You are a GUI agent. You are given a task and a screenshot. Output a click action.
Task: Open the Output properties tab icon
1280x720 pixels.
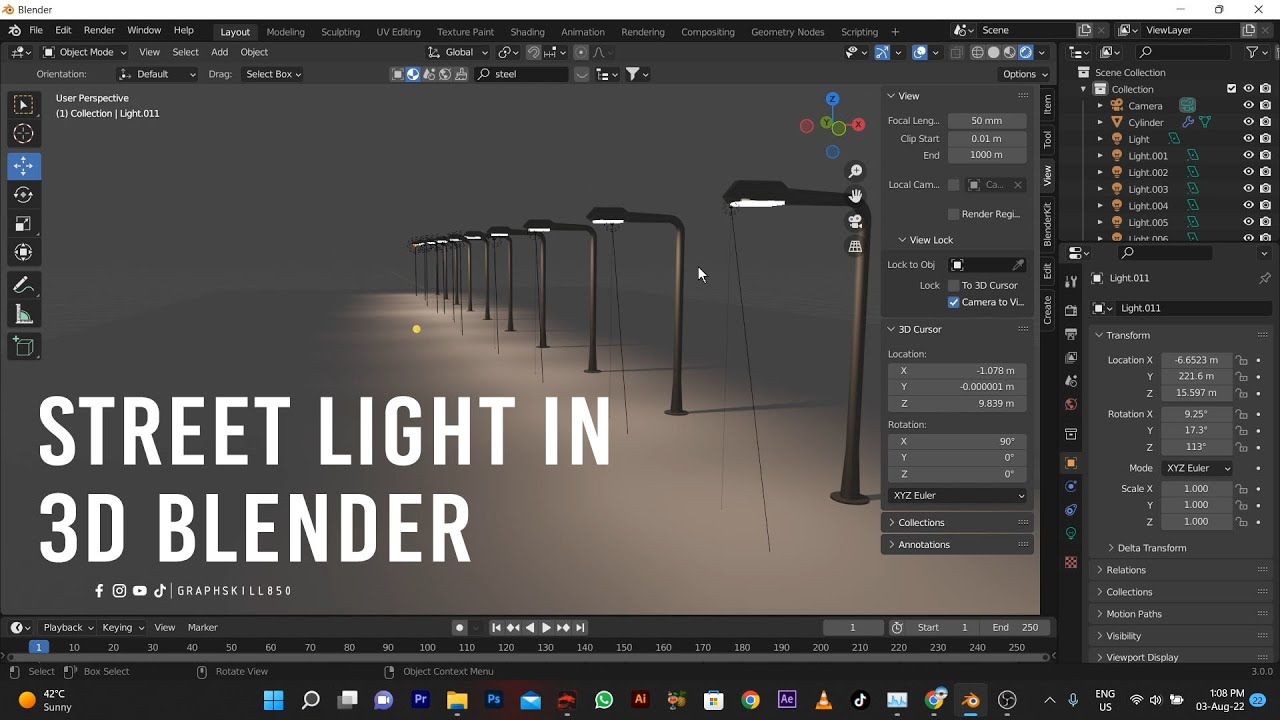coord(1071,334)
